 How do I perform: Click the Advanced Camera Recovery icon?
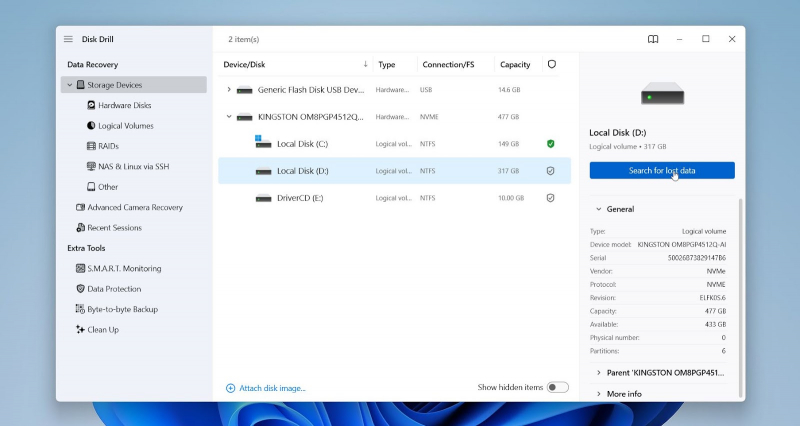pyautogui.click(x=80, y=207)
